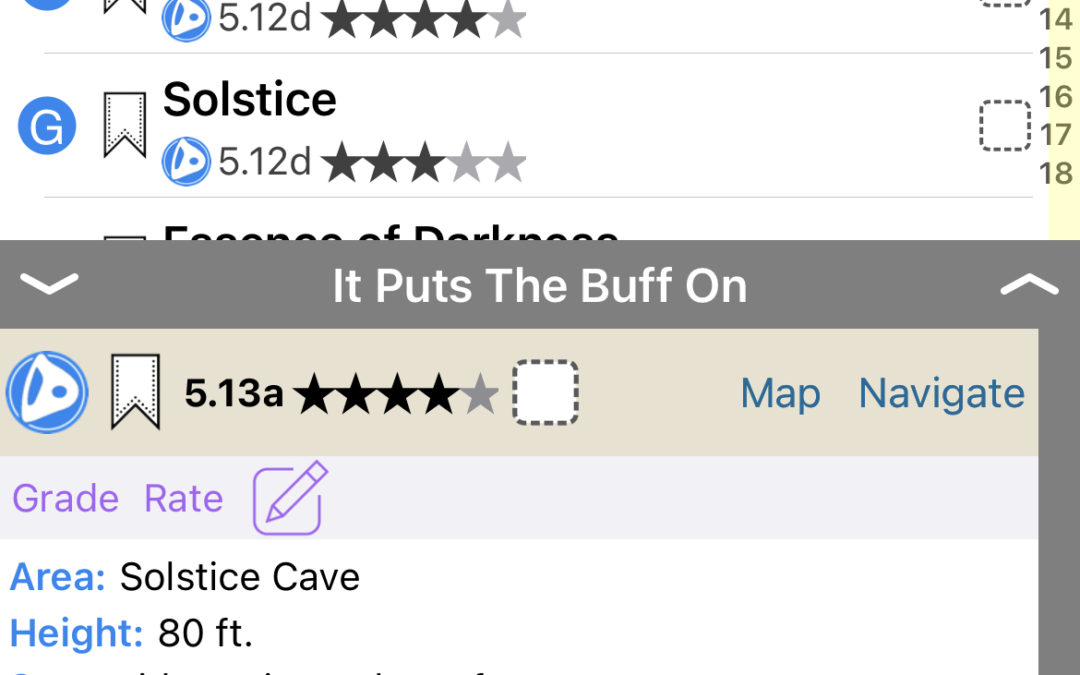Bookmark It Puts The Buff On
Viewport: 1080px width, 675px height.
coord(135,392)
